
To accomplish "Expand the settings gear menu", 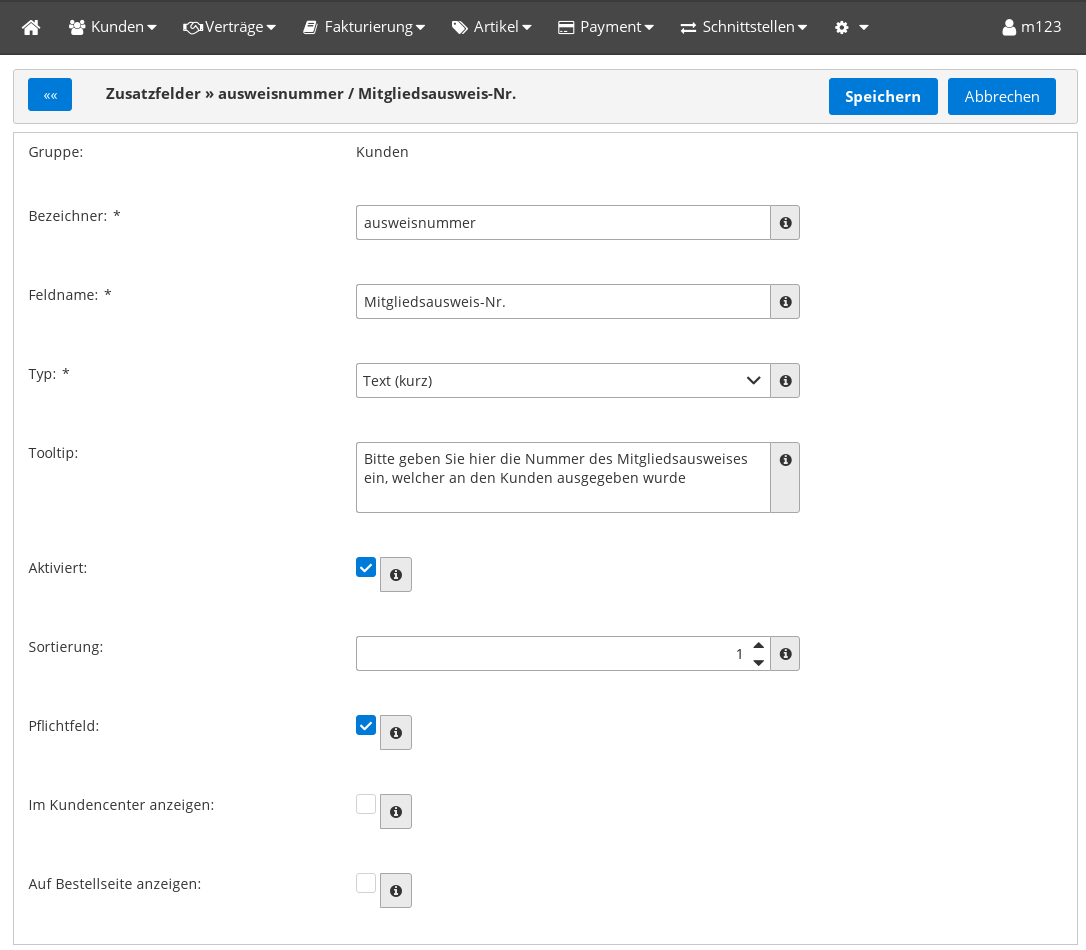I will click(851, 27).
